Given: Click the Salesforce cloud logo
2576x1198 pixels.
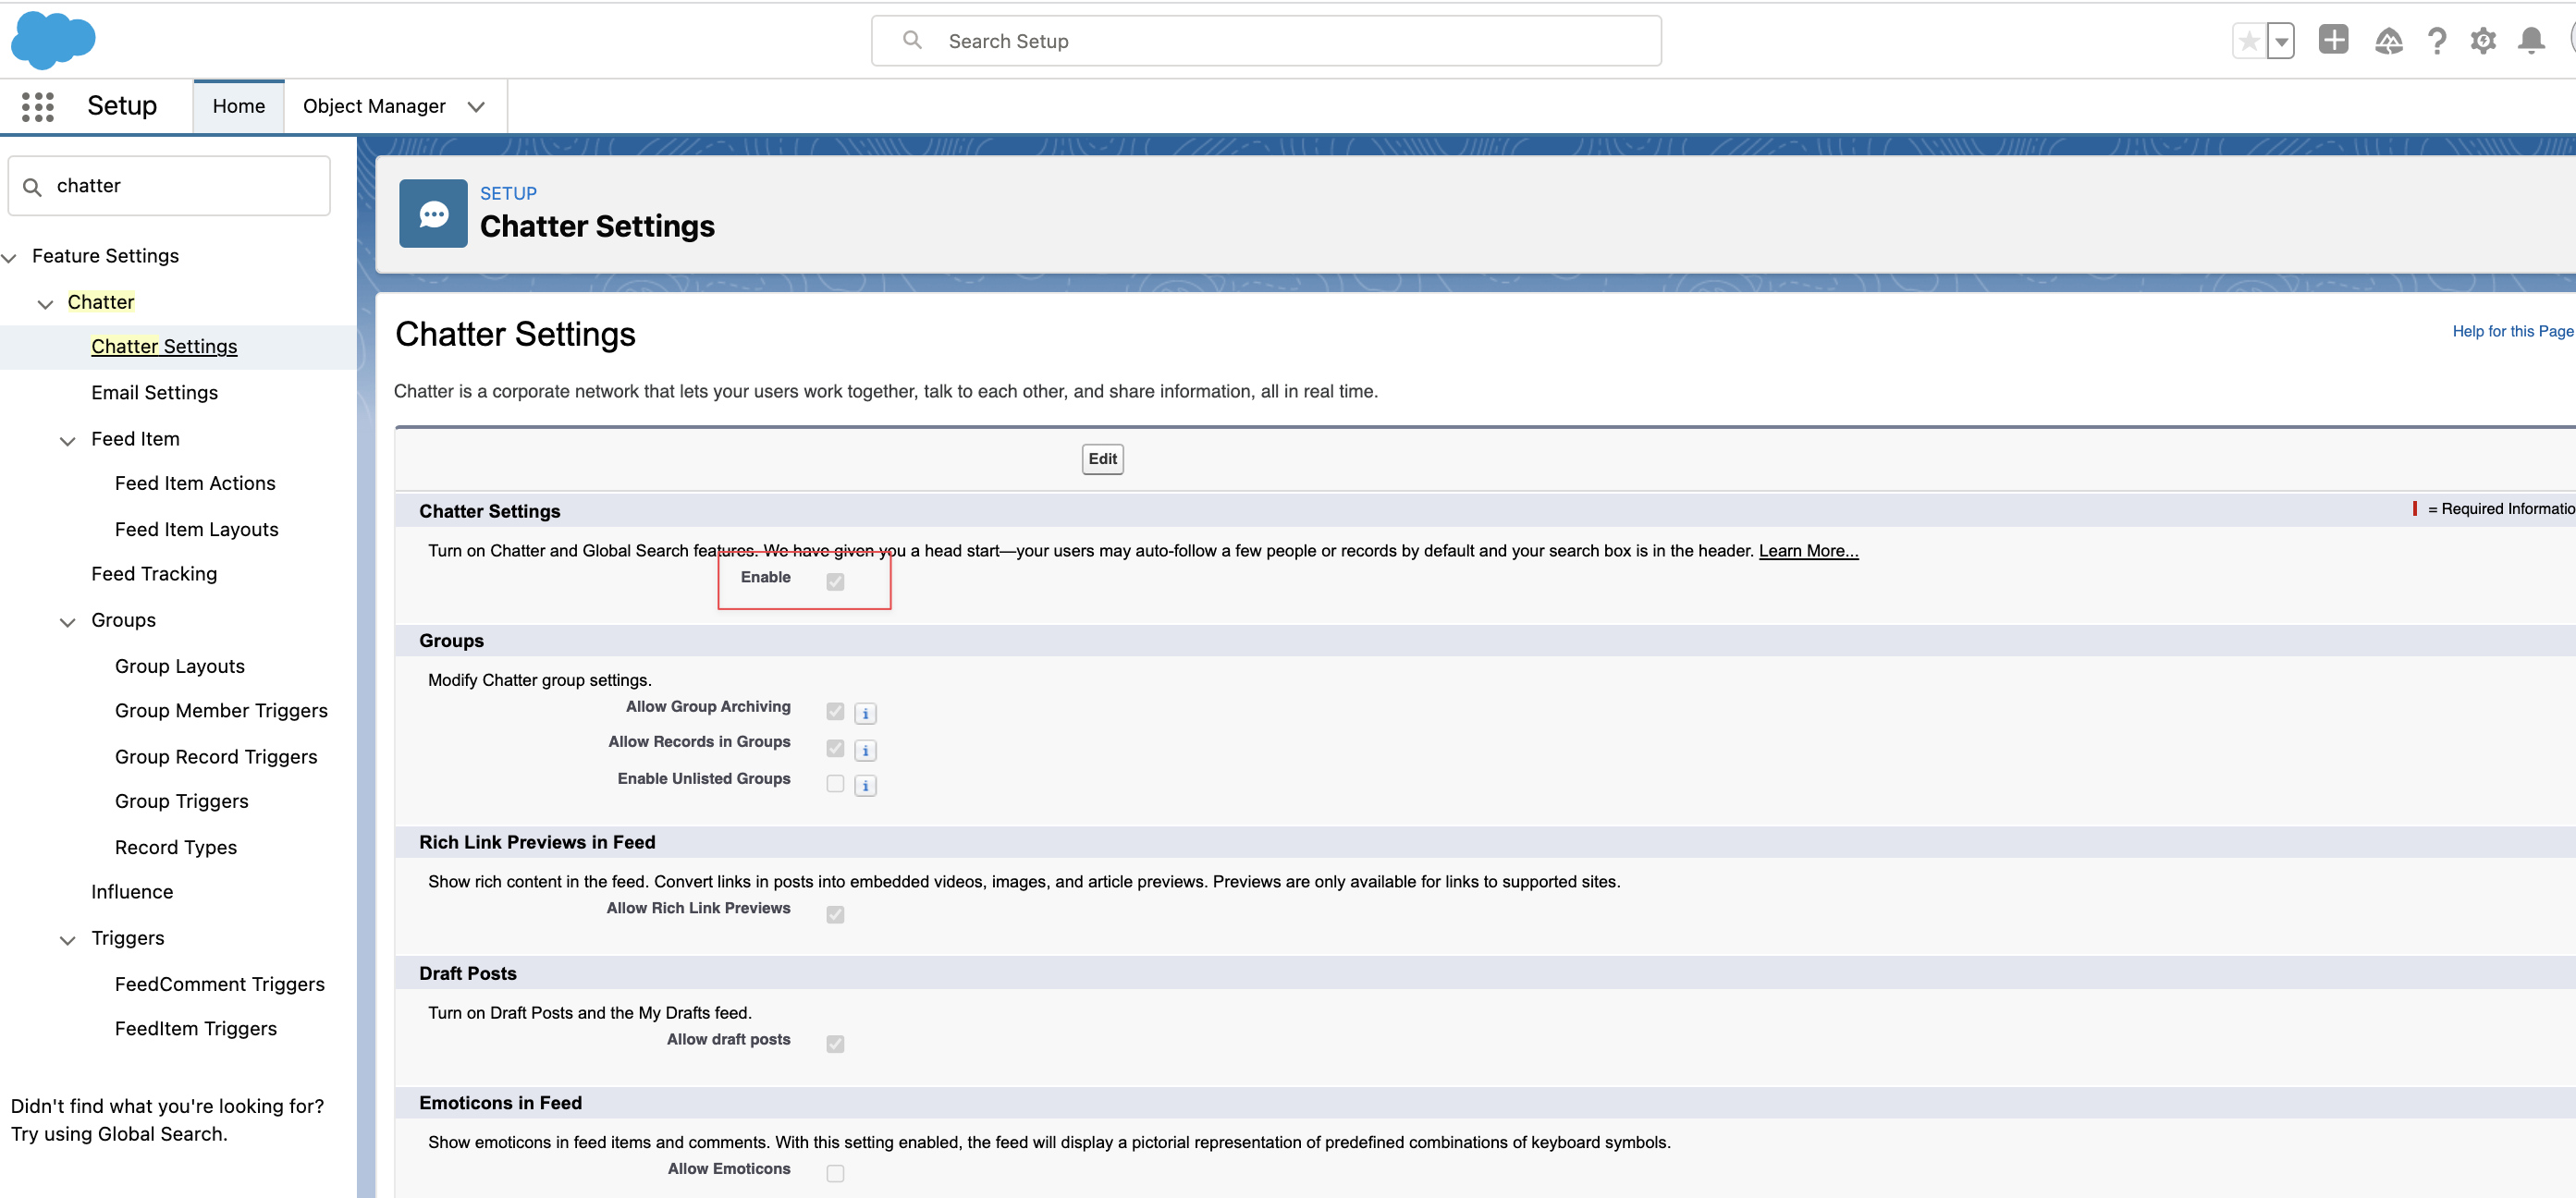Looking at the screenshot, I should point(53,40).
